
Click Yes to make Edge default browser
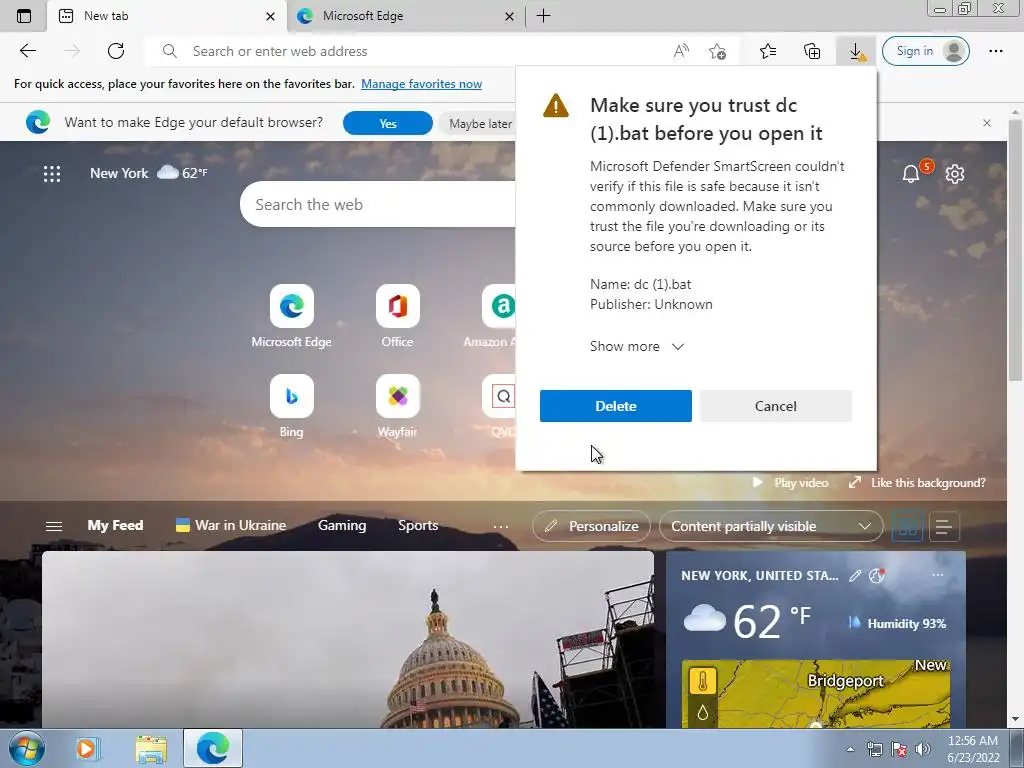(388, 123)
